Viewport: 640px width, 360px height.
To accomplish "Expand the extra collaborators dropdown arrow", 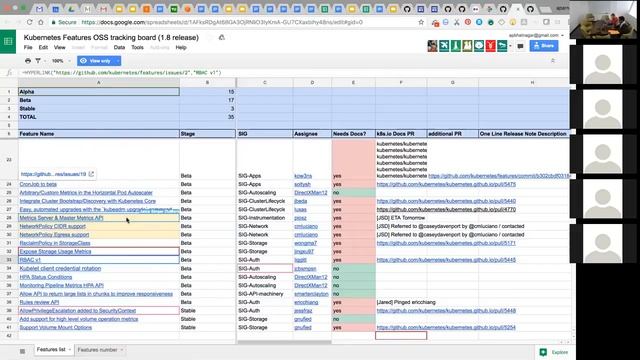I will [510, 46].
